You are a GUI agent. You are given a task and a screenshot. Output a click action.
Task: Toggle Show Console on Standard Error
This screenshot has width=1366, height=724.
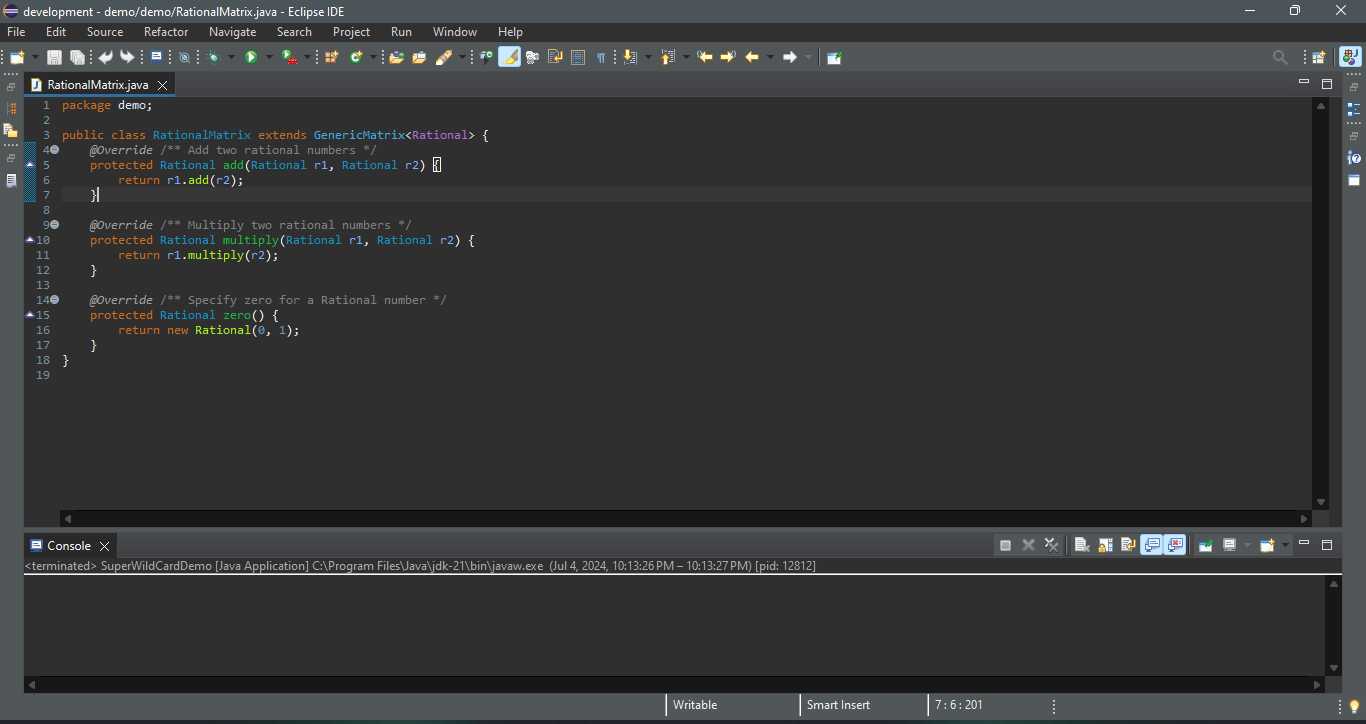(1175, 545)
